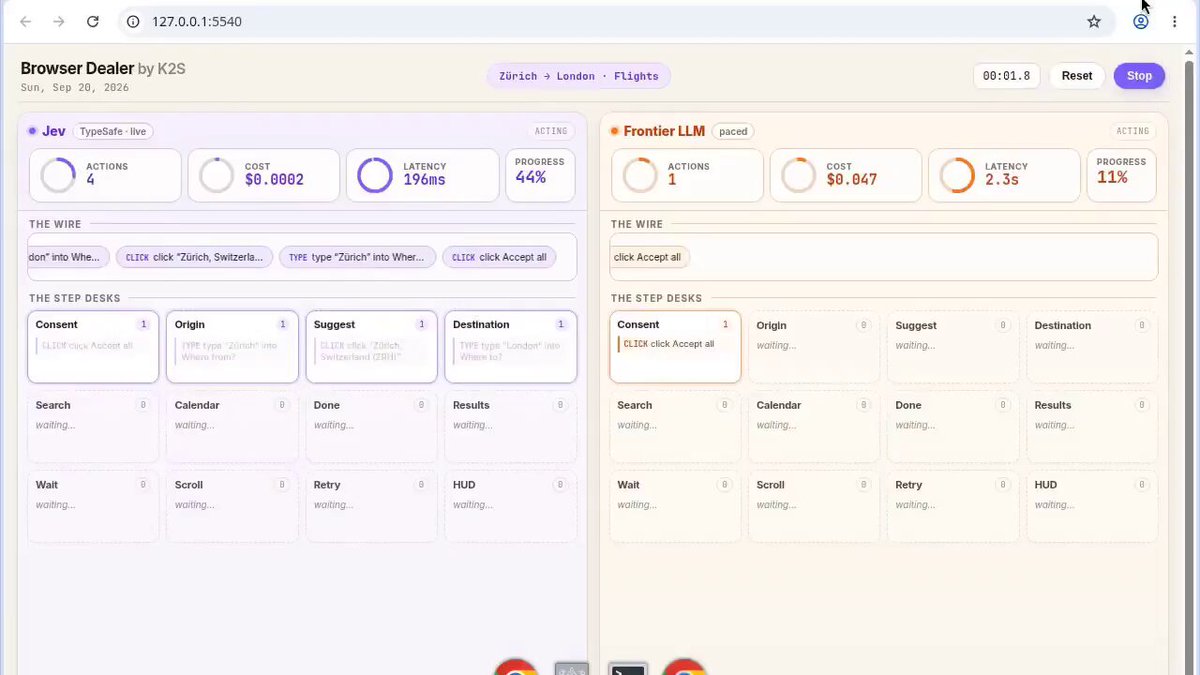Click the paced badge next to Frontier LLM
This screenshot has width=1200, height=675.
coord(733,131)
